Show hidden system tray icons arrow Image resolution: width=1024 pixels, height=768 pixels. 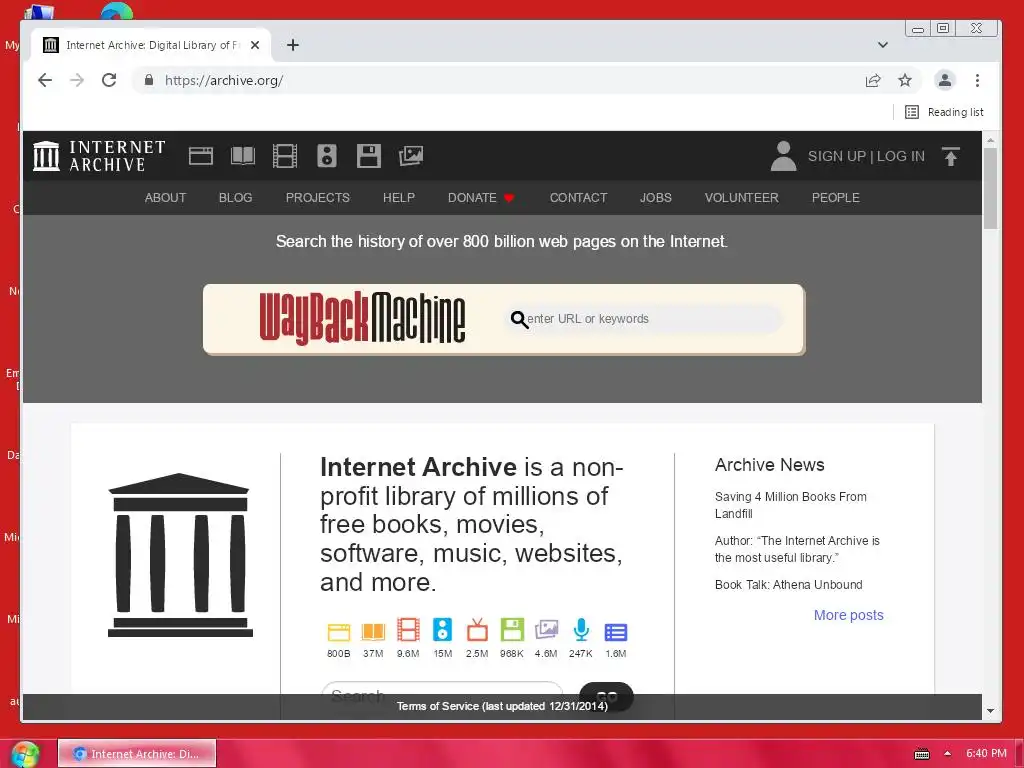948,753
